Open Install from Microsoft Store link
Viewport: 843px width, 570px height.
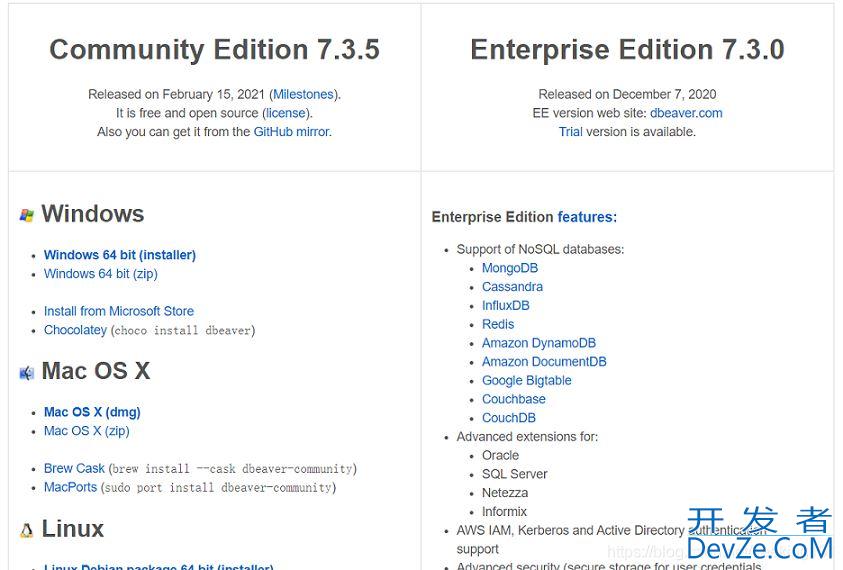pyautogui.click(x=119, y=311)
